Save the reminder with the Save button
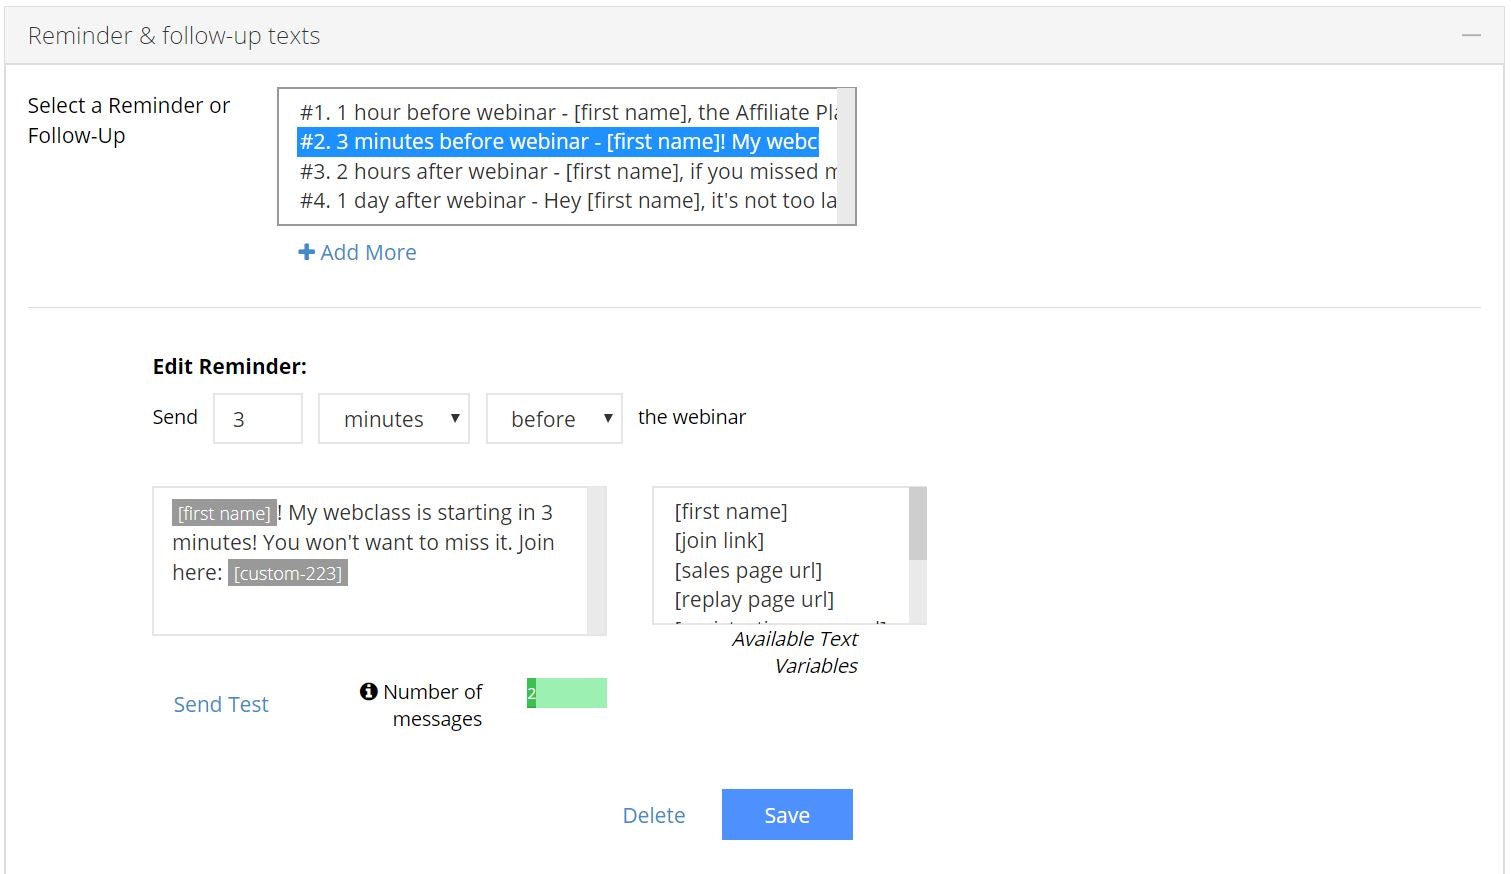Image resolution: width=1511 pixels, height=874 pixels. (x=787, y=814)
